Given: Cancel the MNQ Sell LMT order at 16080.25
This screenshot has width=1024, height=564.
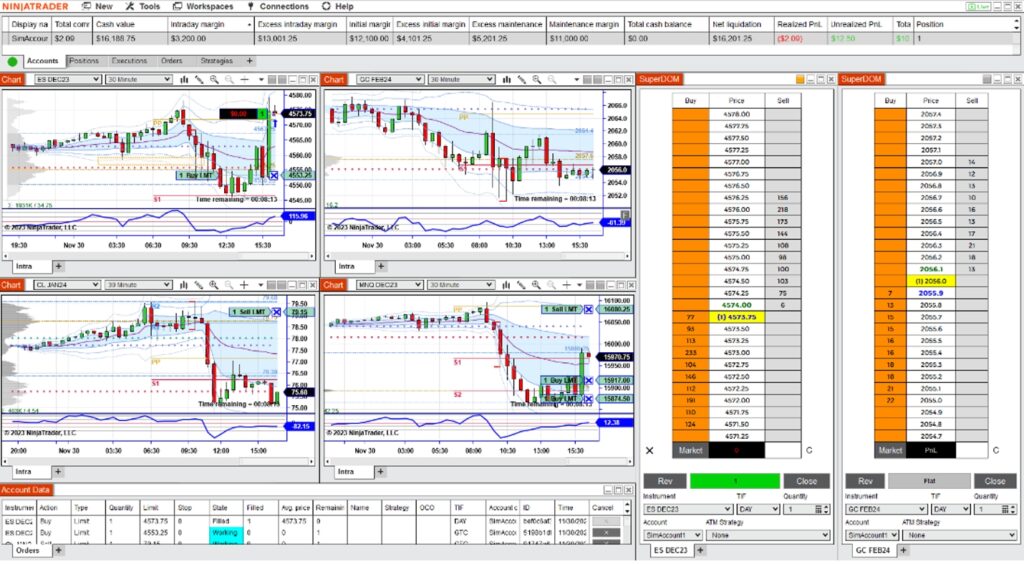Looking at the screenshot, I should (x=588, y=309).
